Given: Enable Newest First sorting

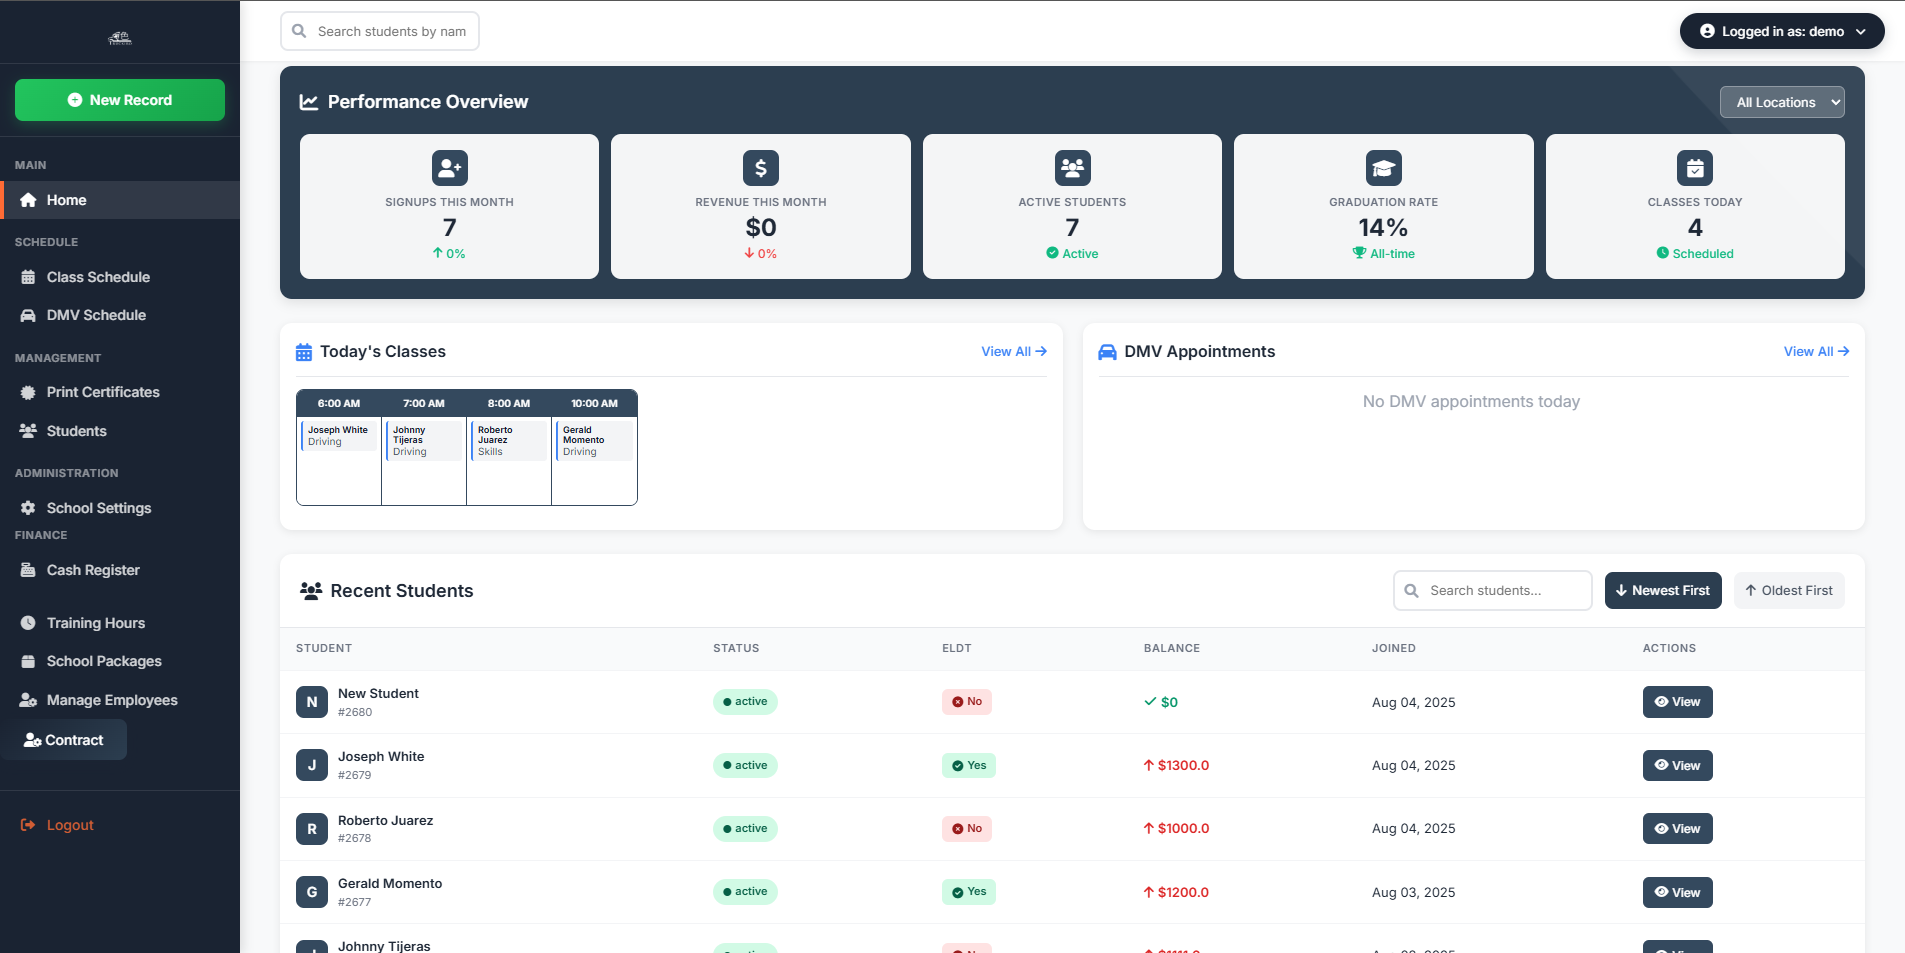Looking at the screenshot, I should click(x=1662, y=590).
